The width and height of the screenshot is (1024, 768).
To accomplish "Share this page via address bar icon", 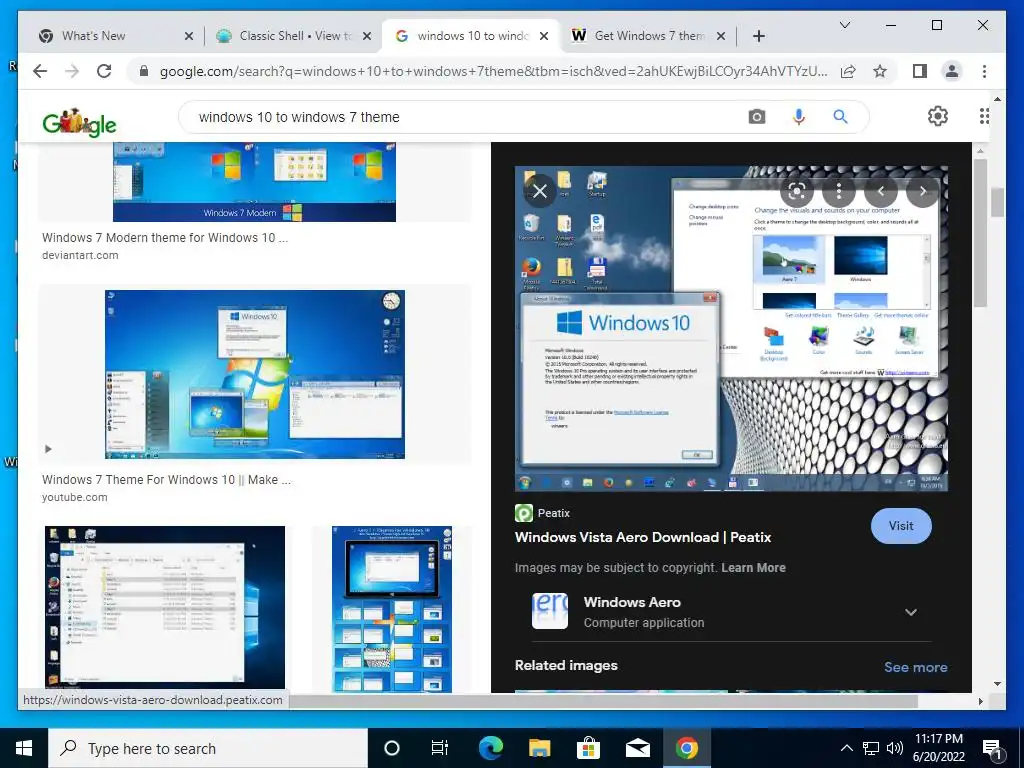I will coord(848,71).
